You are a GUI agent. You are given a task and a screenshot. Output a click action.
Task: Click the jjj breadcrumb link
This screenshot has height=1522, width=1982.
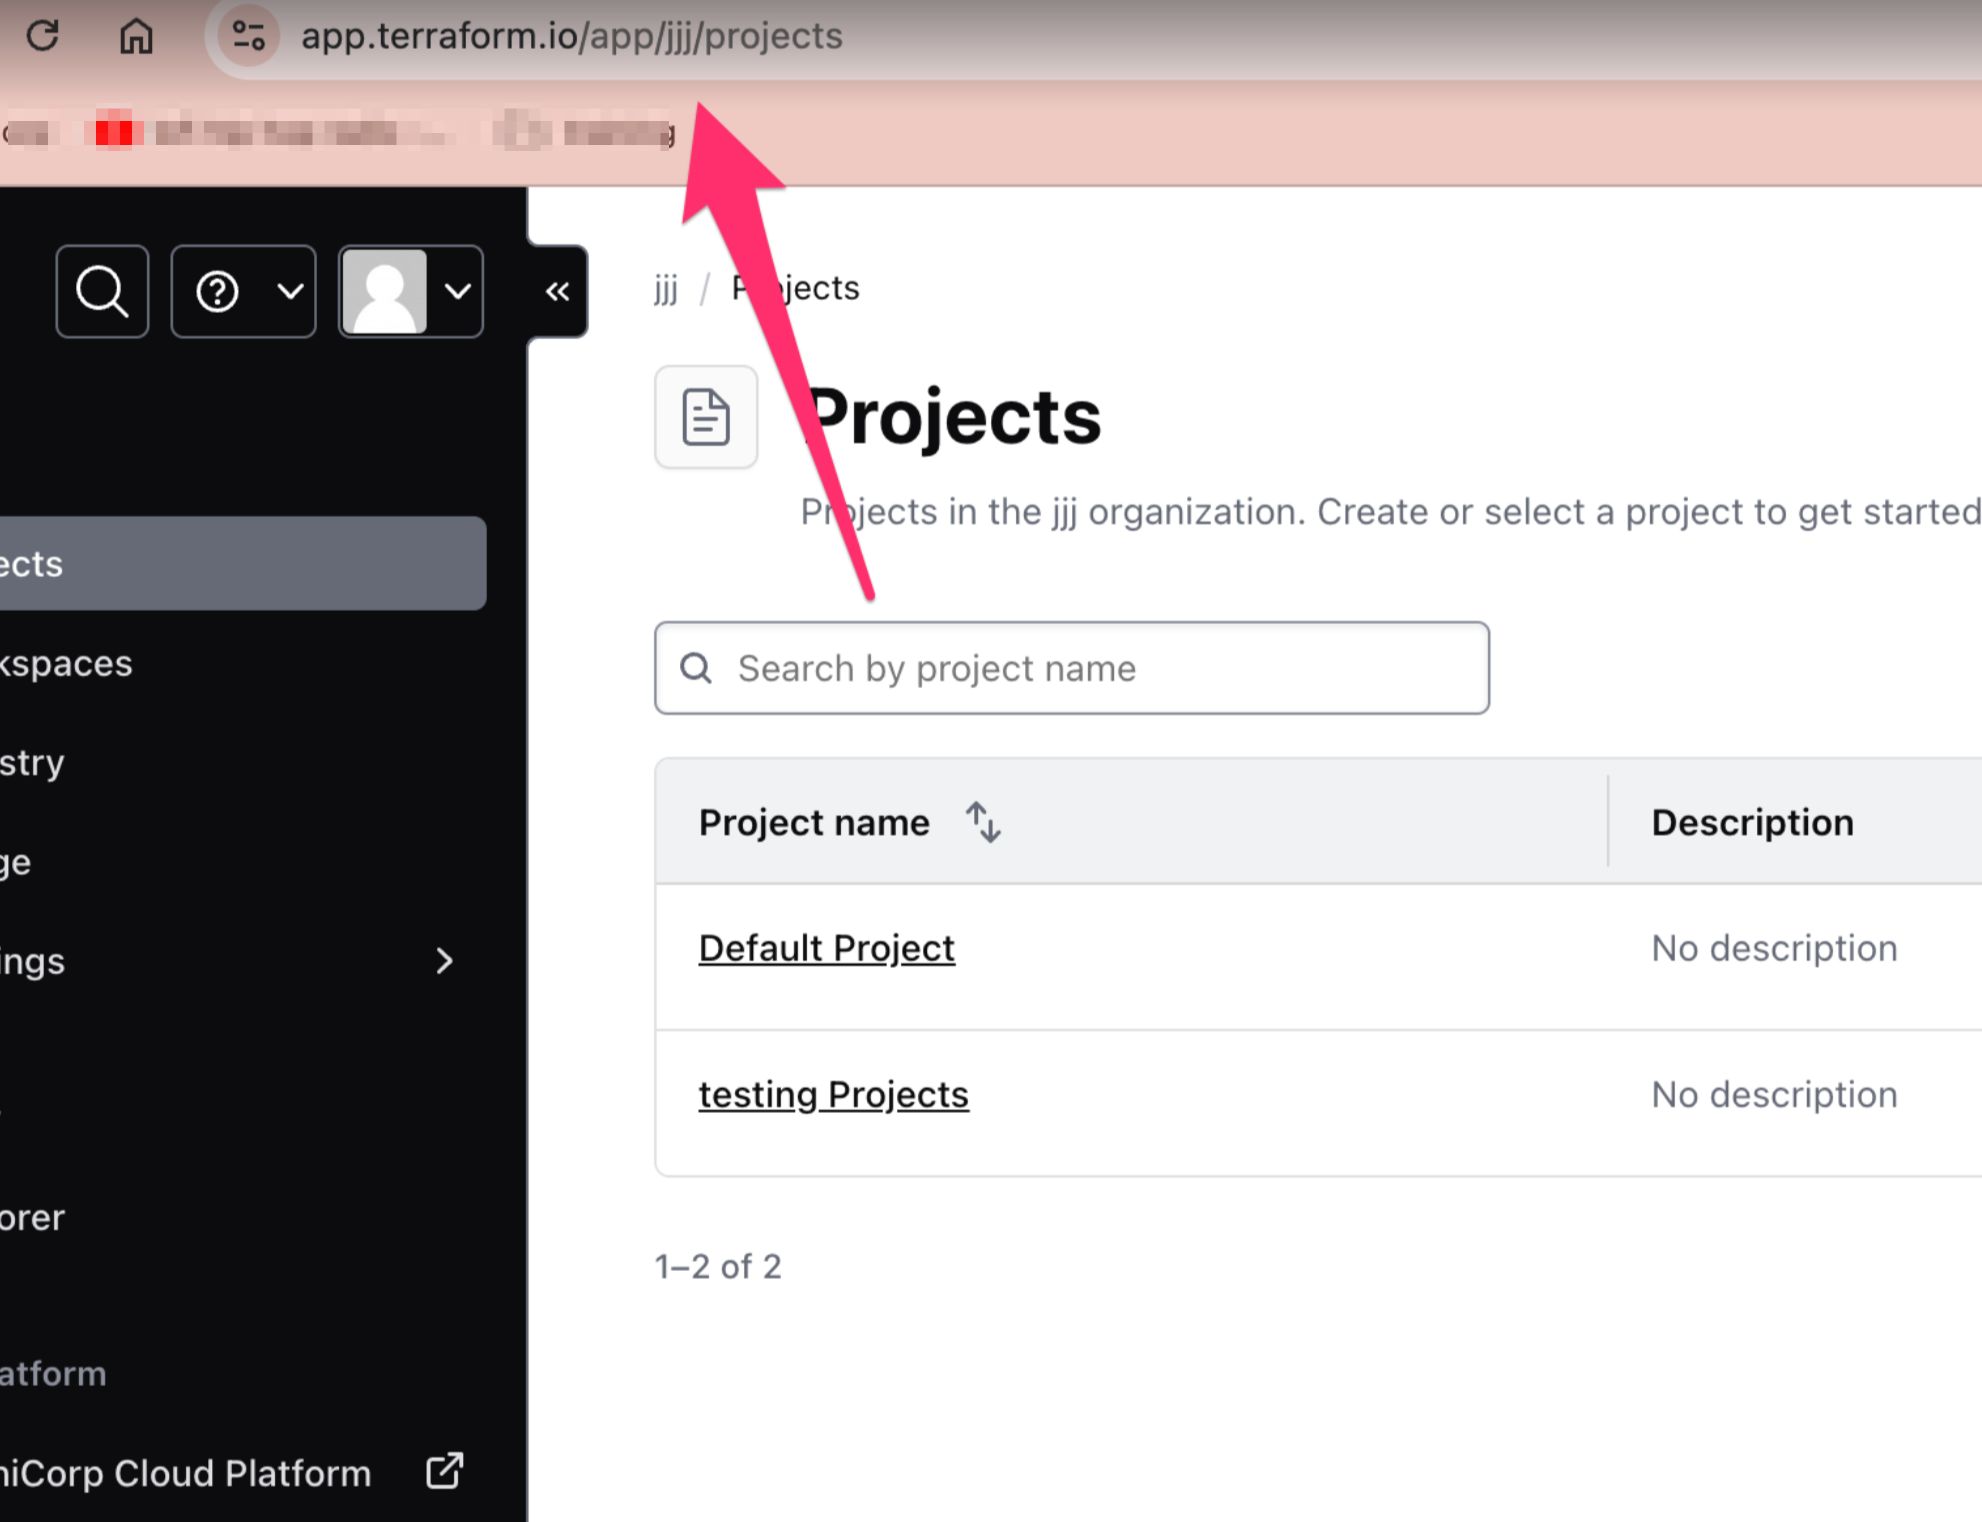click(x=666, y=288)
